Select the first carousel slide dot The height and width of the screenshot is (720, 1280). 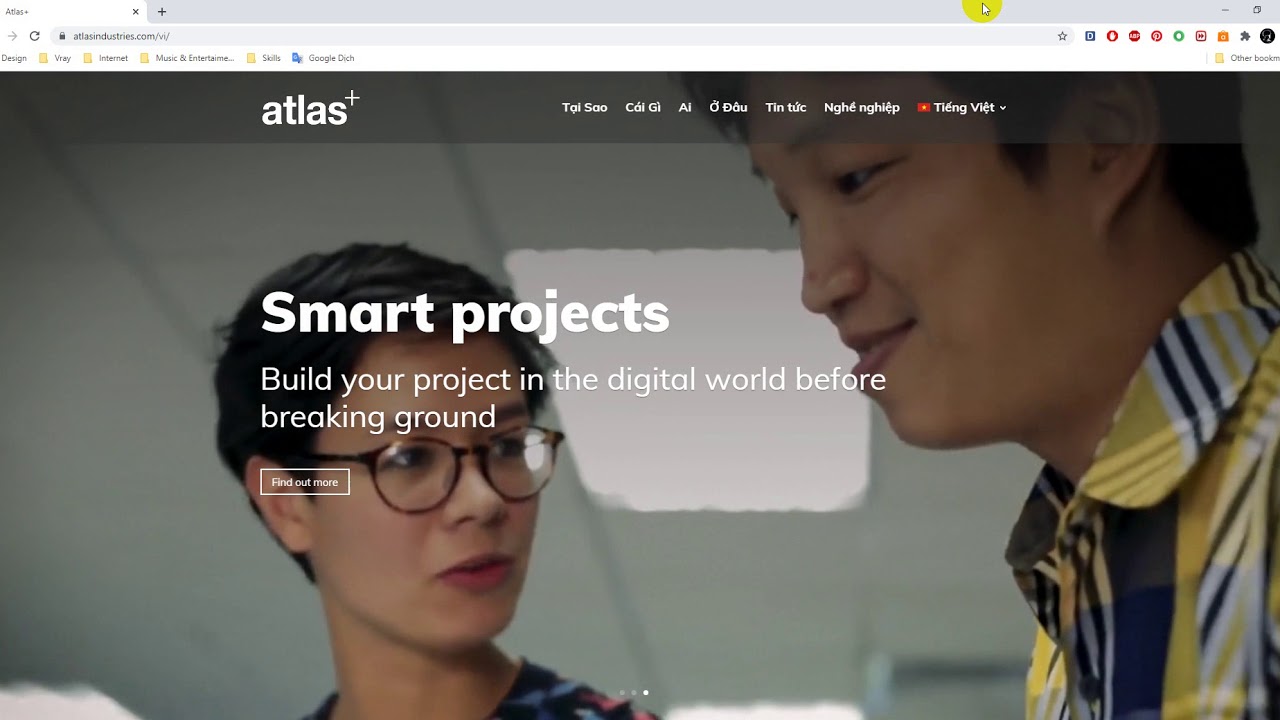622,692
